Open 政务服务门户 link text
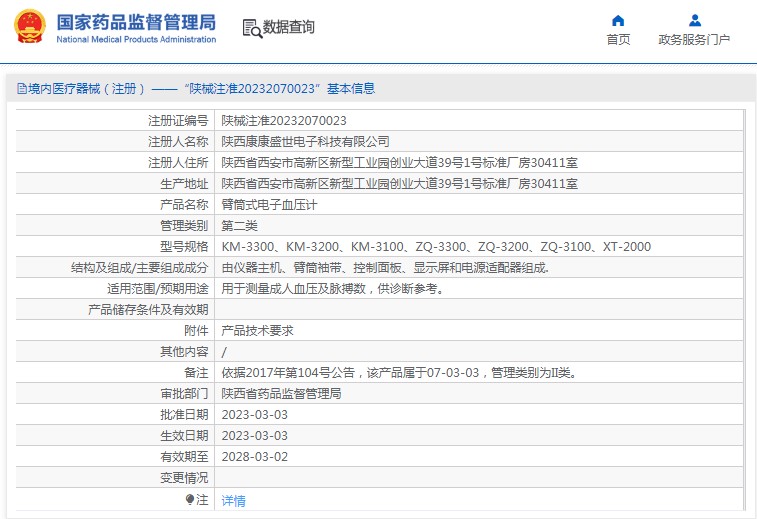 click(x=694, y=40)
